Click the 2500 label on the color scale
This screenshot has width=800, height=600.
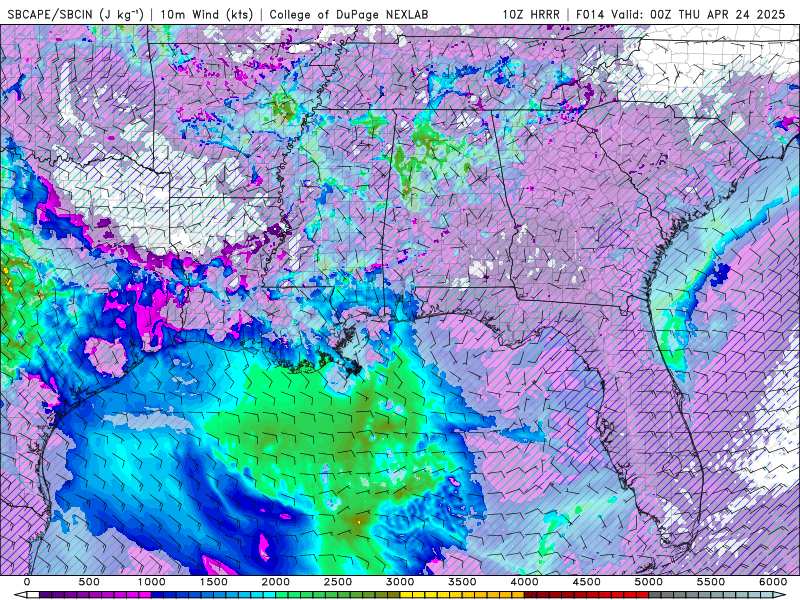coord(338,582)
